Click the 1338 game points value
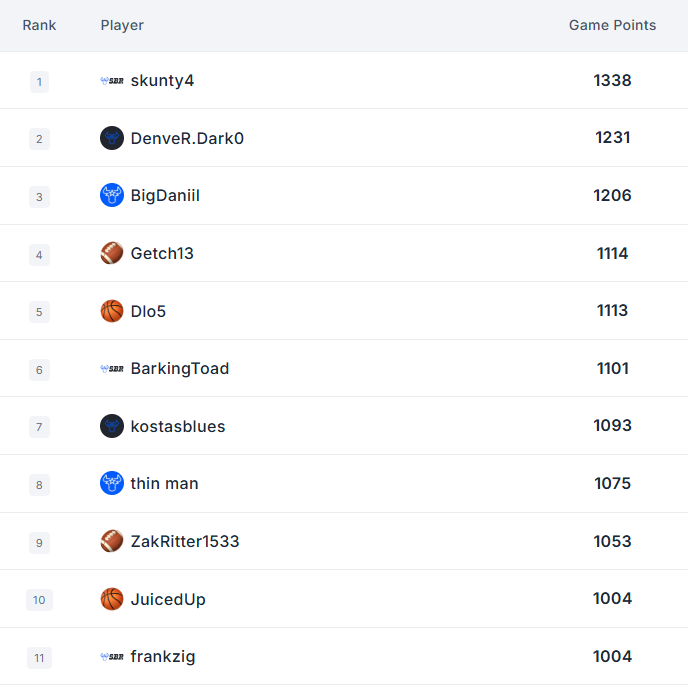688x685 pixels. click(x=612, y=80)
